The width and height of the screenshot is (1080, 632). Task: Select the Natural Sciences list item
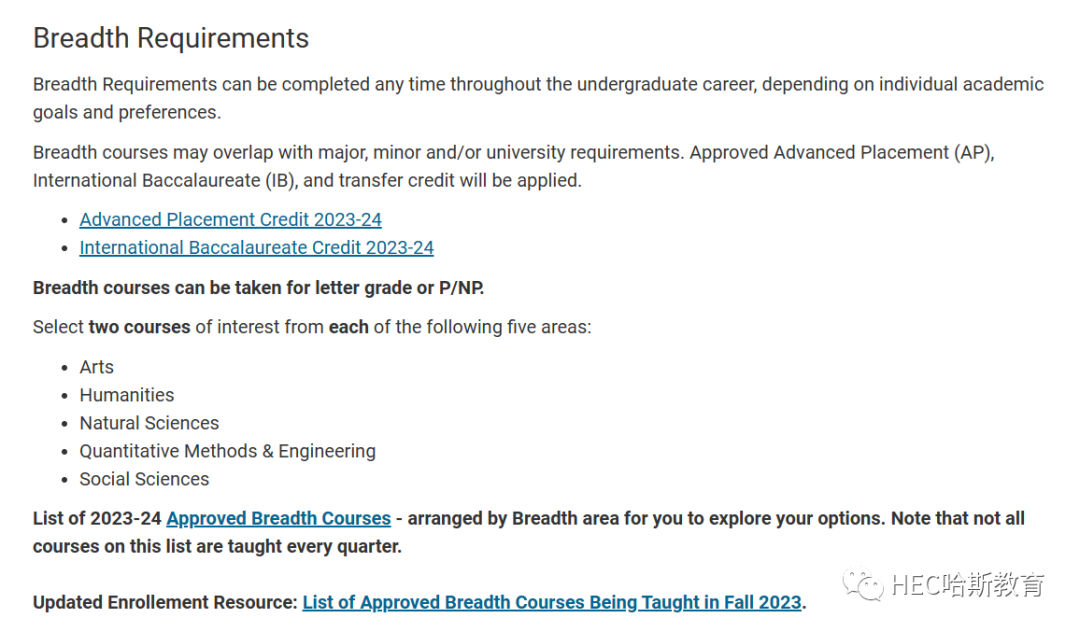click(x=149, y=423)
